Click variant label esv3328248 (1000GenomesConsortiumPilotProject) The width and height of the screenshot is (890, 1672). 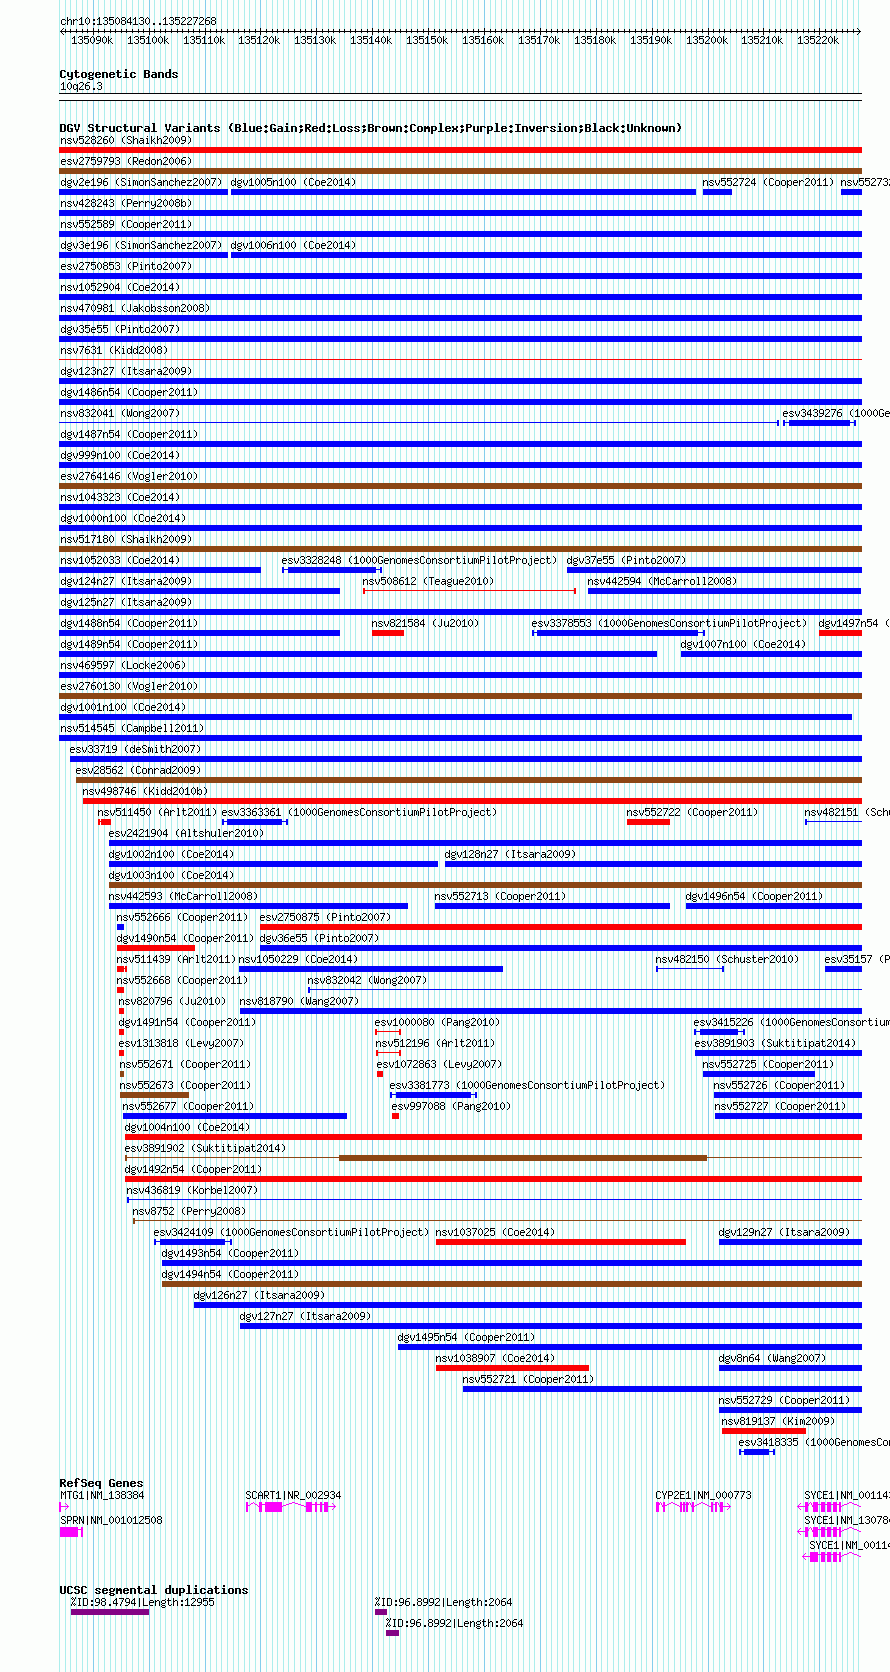(419, 560)
